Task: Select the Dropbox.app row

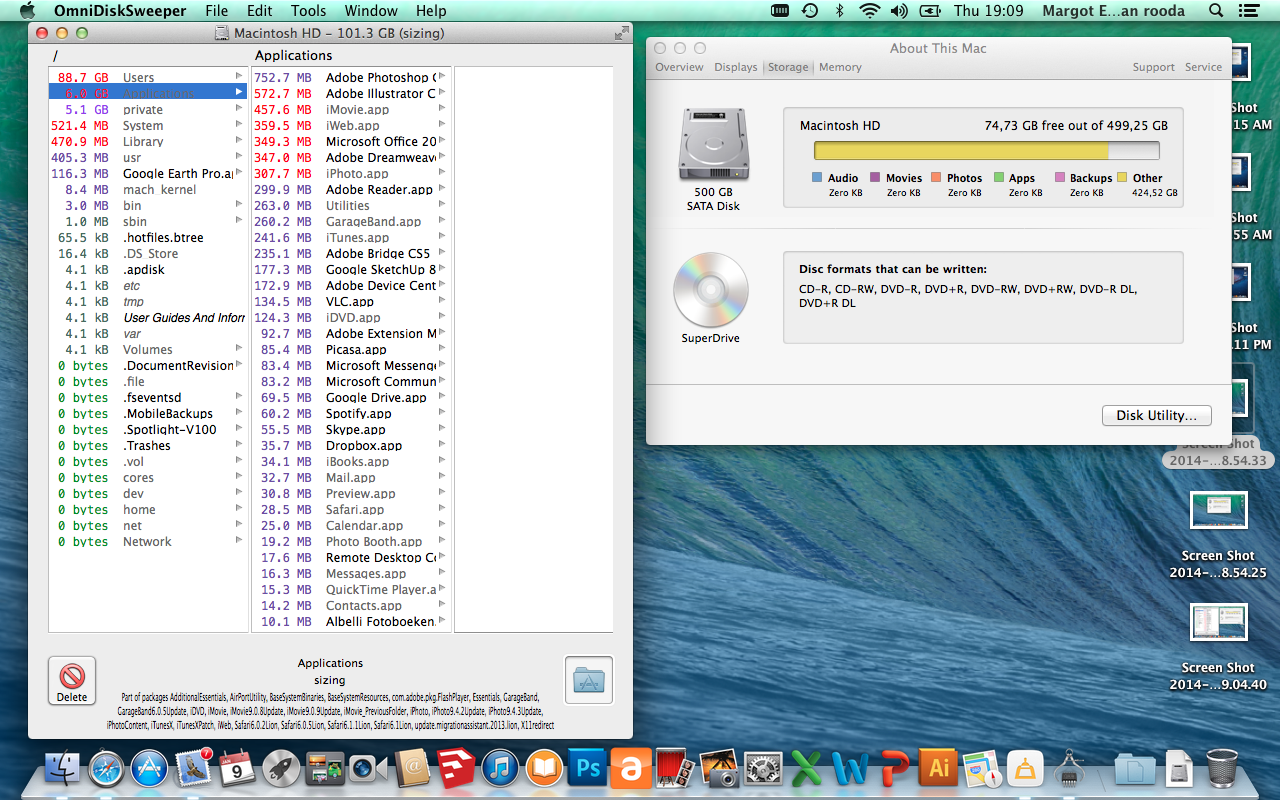Action: pos(350,445)
